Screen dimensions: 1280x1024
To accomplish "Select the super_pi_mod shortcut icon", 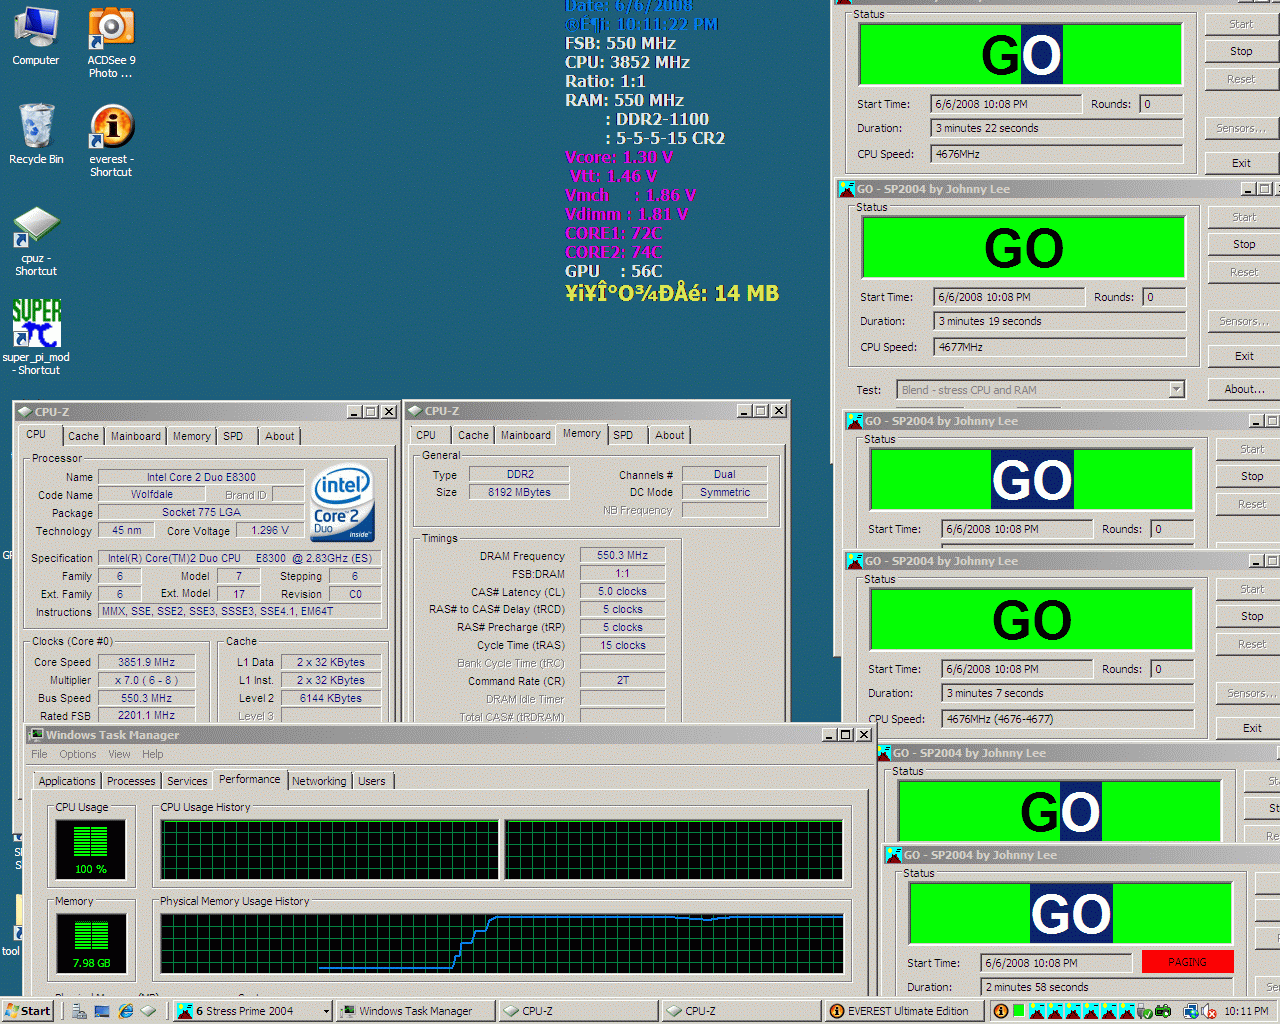I will tap(36, 337).
